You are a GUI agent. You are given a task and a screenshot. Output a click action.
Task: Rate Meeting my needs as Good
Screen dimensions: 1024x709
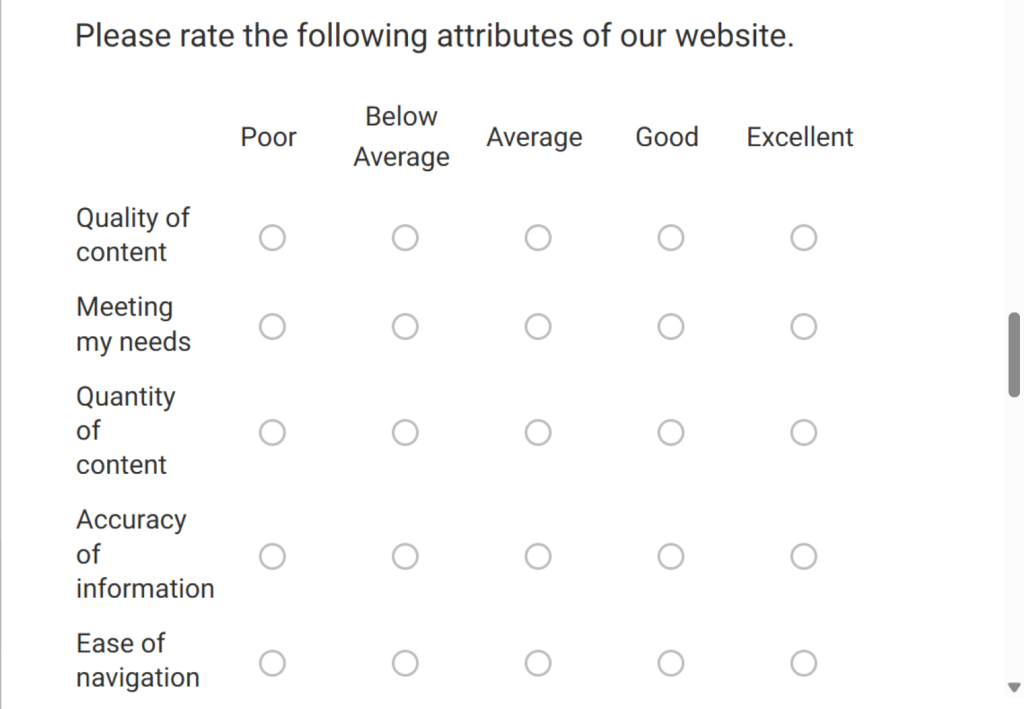pyautogui.click(x=671, y=327)
